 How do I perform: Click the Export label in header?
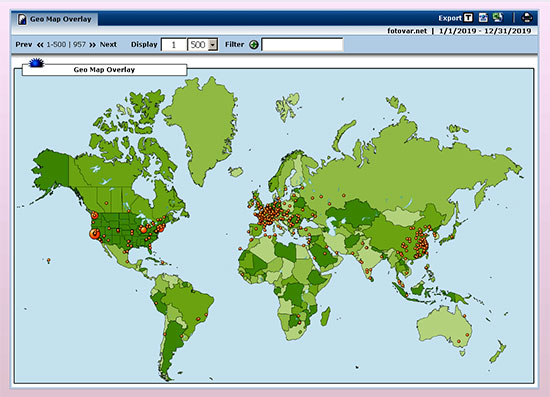[450, 18]
